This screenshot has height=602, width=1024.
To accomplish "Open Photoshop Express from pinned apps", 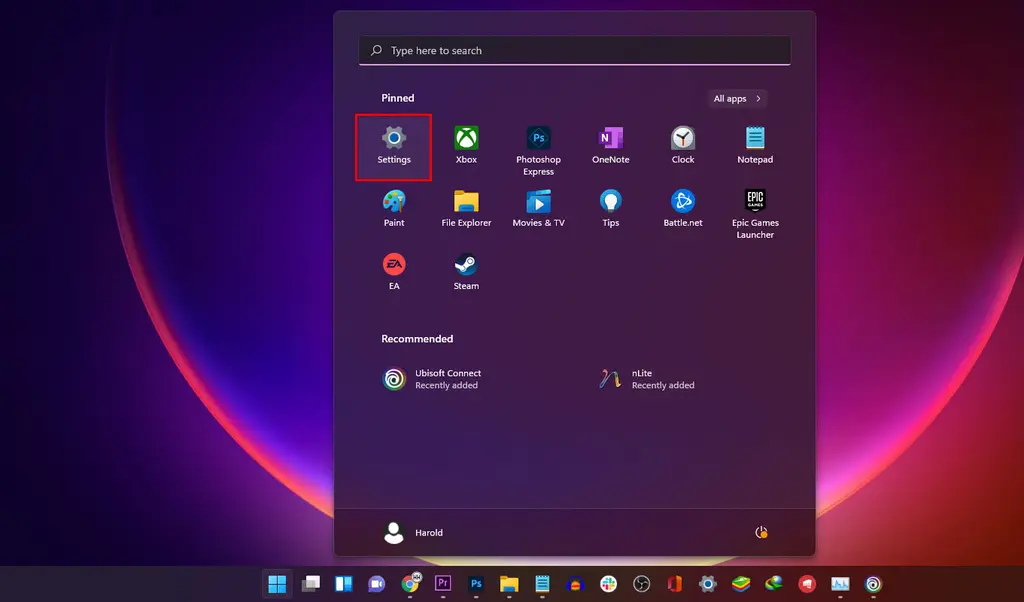I will (538, 151).
